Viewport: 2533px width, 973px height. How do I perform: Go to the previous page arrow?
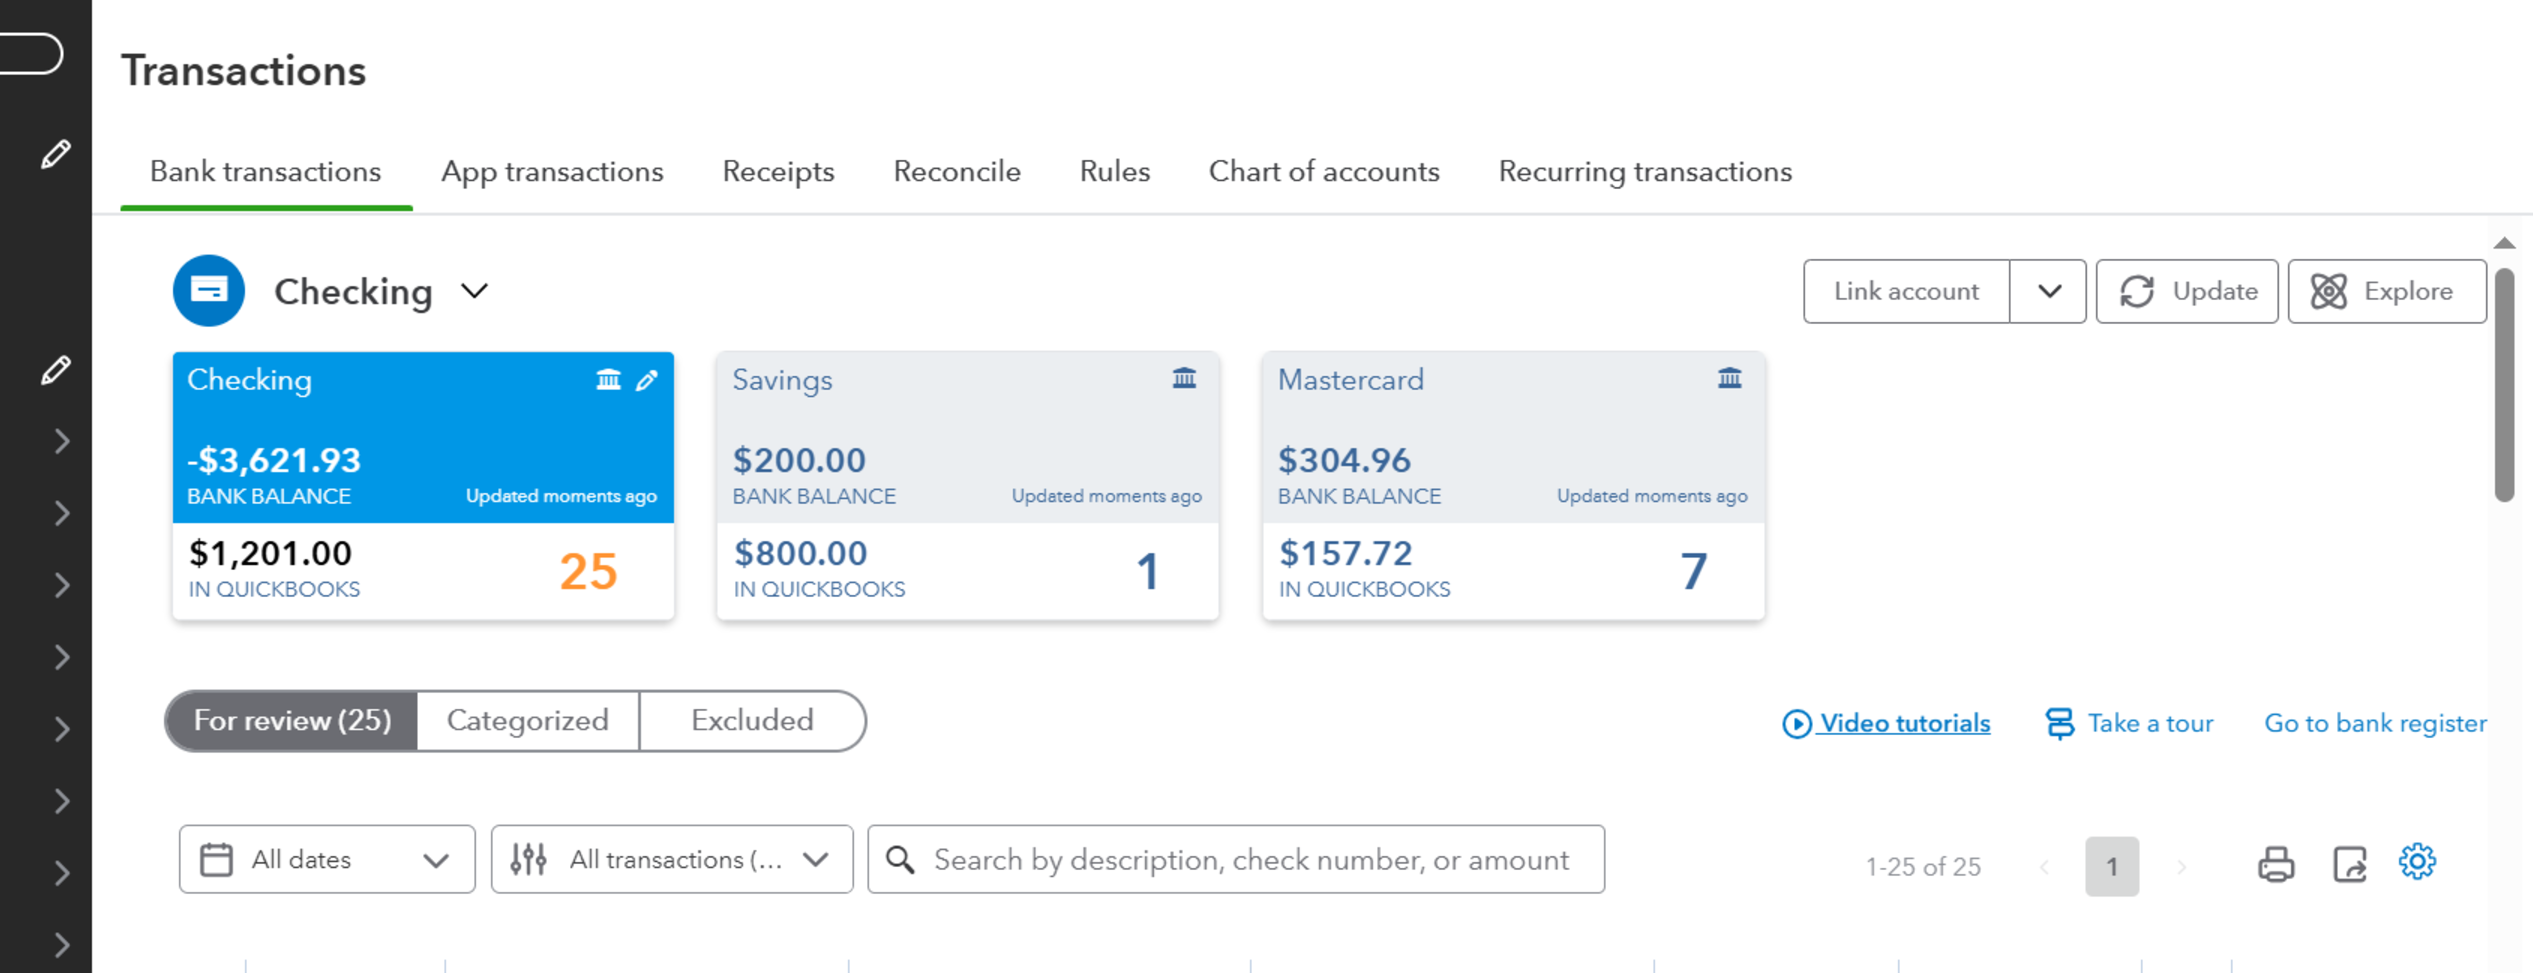[x=2044, y=867]
